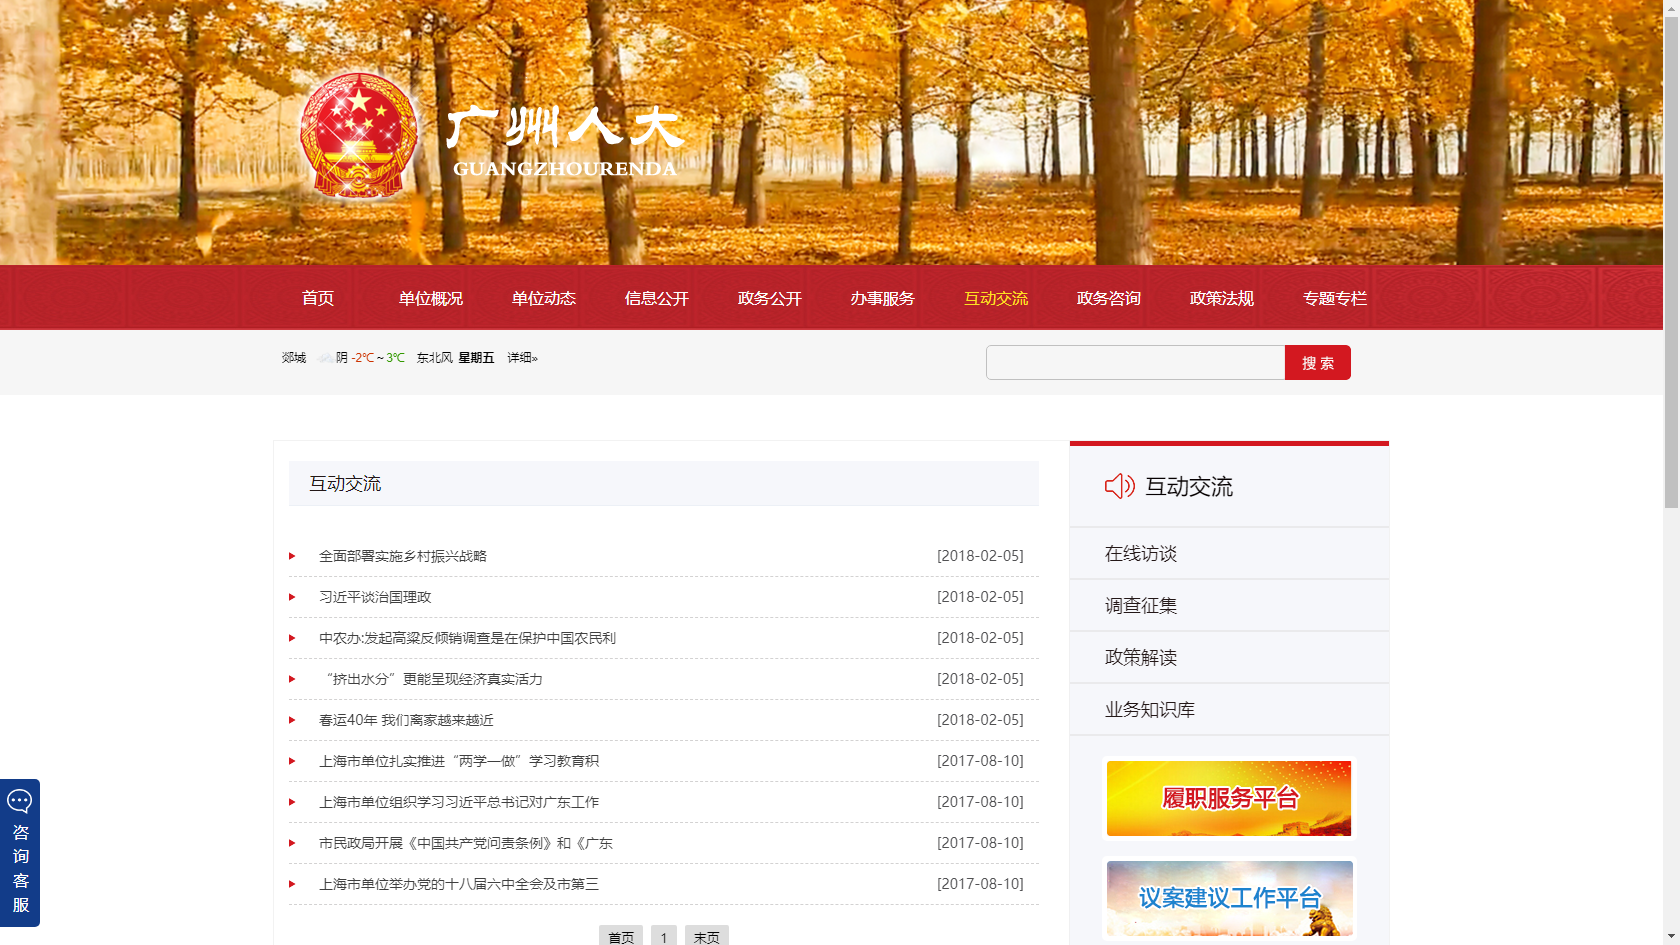This screenshot has width=1680, height=945.
Task: Open 单位动态 menu item
Action: [x=544, y=298]
